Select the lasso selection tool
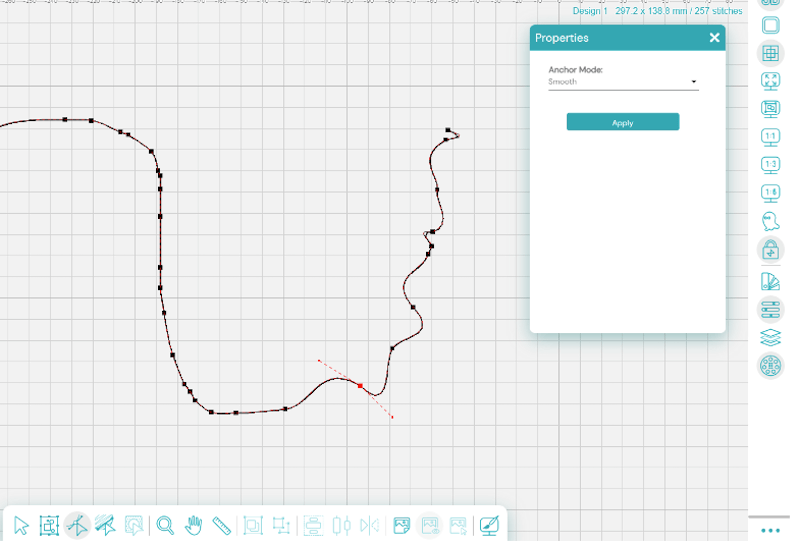 (134, 526)
